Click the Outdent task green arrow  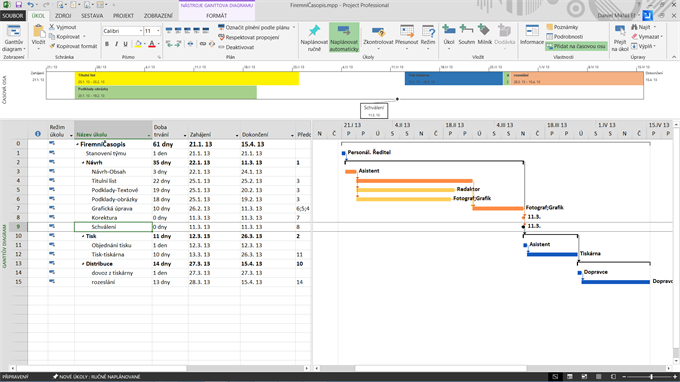tap(169, 44)
